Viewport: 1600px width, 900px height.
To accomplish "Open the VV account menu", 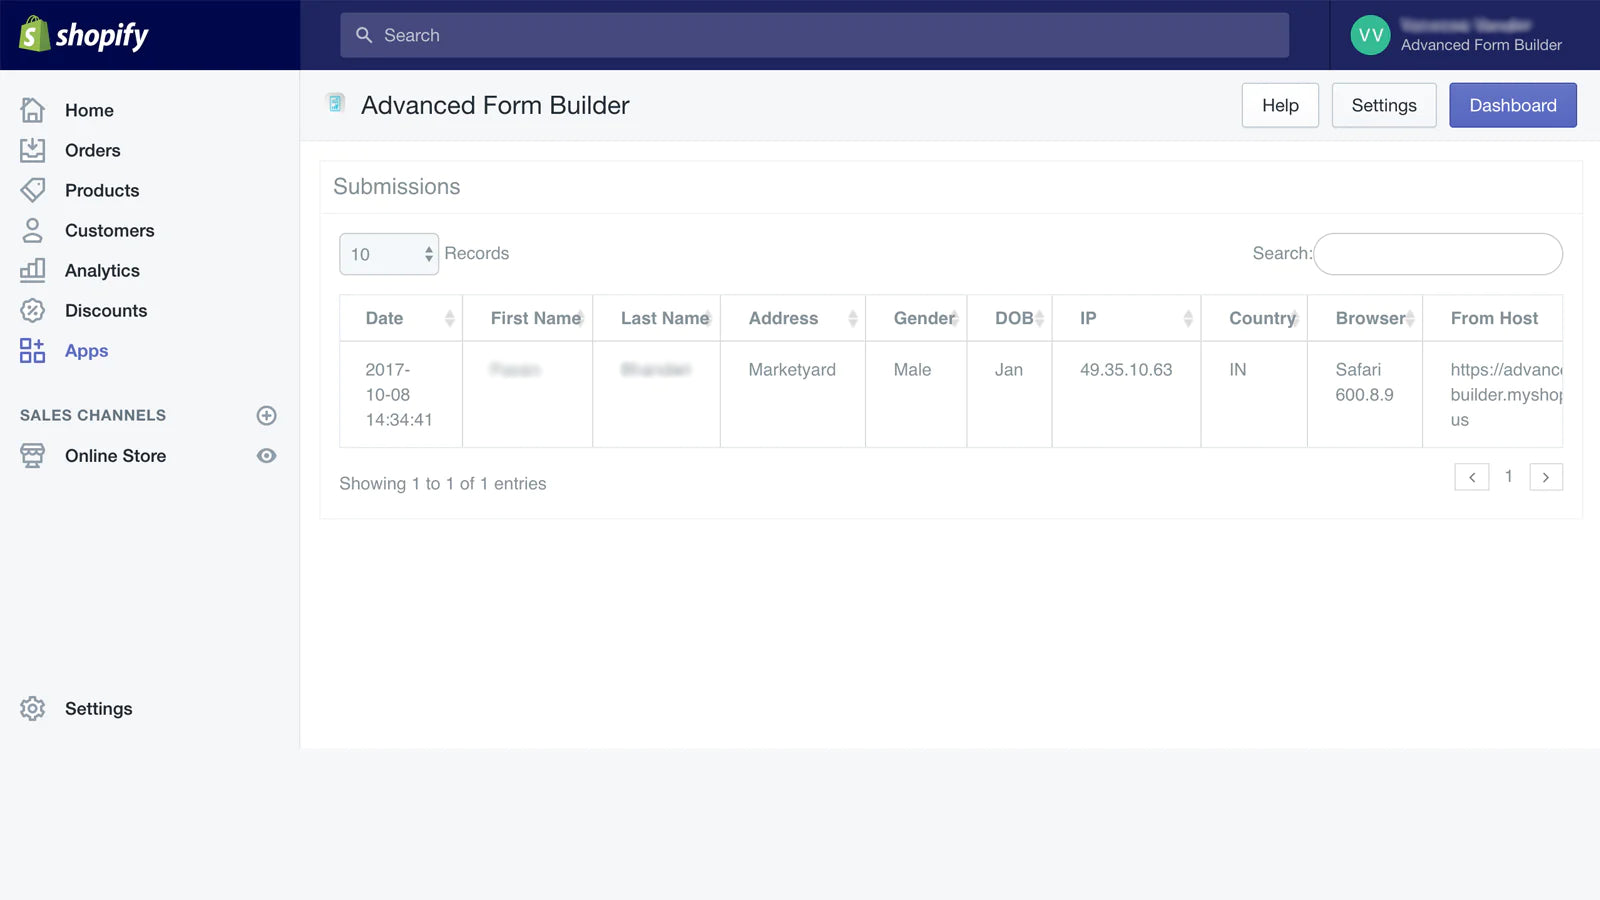I will pos(1369,35).
